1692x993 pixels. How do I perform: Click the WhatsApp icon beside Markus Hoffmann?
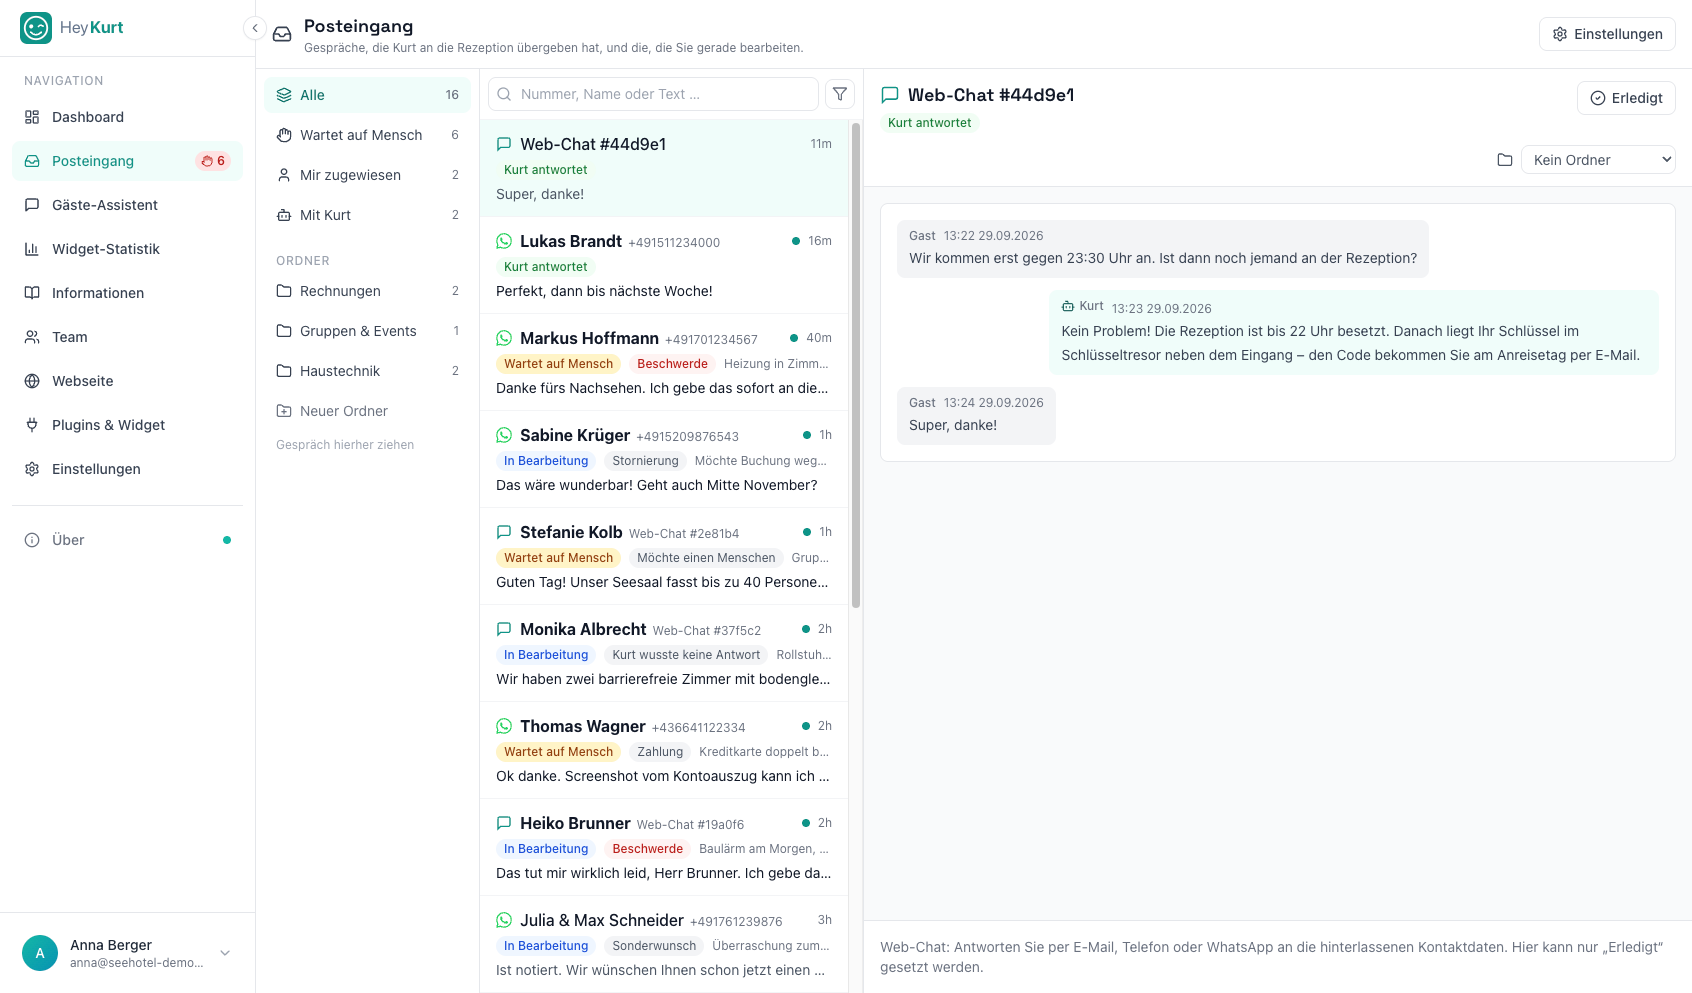coord(504,338)
